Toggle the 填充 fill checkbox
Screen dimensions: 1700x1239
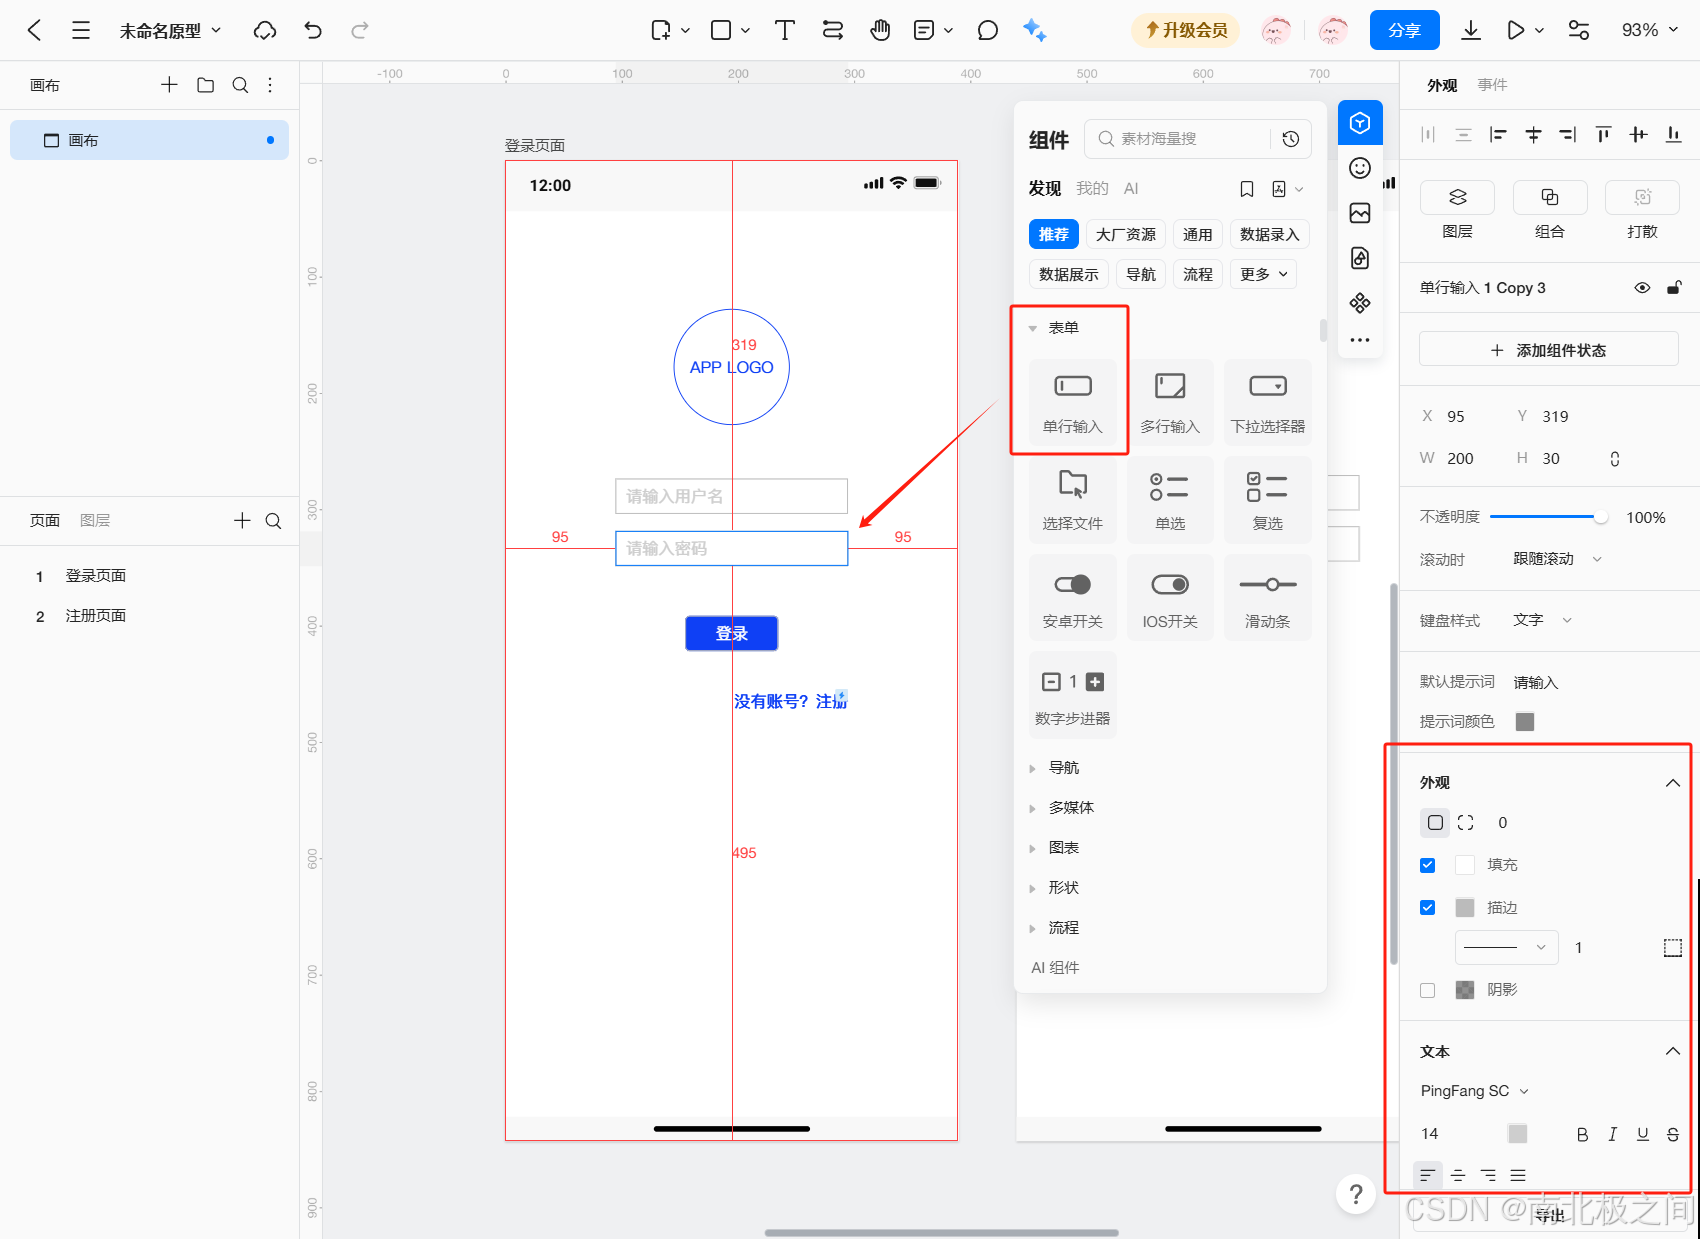1428,865
